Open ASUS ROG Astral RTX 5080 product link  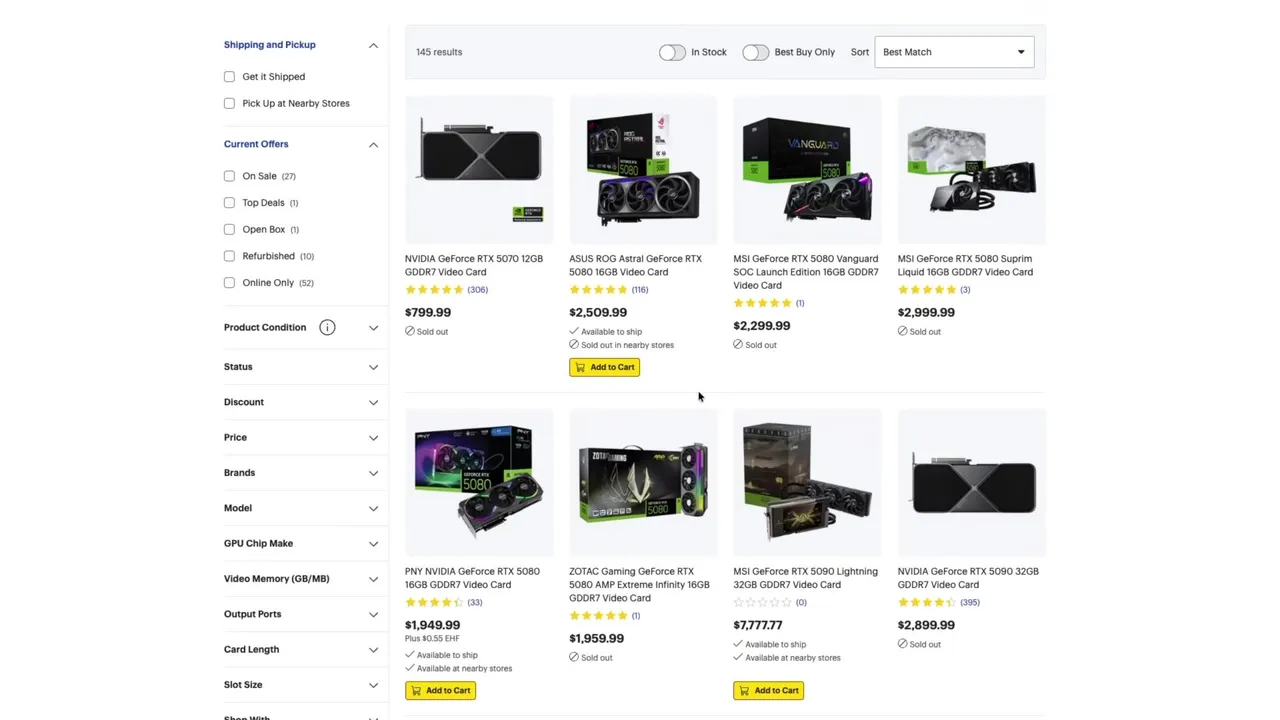point(636,265)
